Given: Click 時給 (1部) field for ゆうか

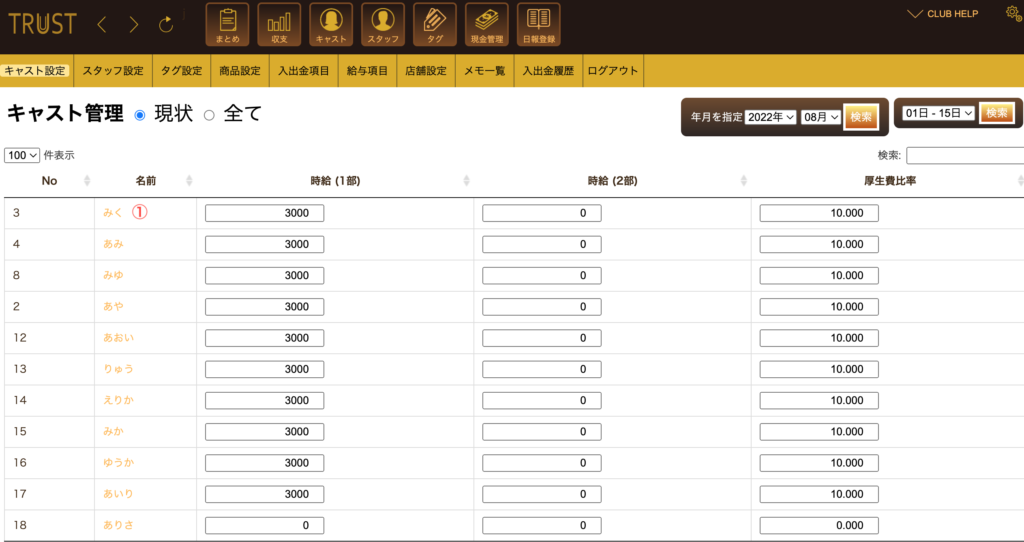Looking at the screenshot, I should [264, 463].
